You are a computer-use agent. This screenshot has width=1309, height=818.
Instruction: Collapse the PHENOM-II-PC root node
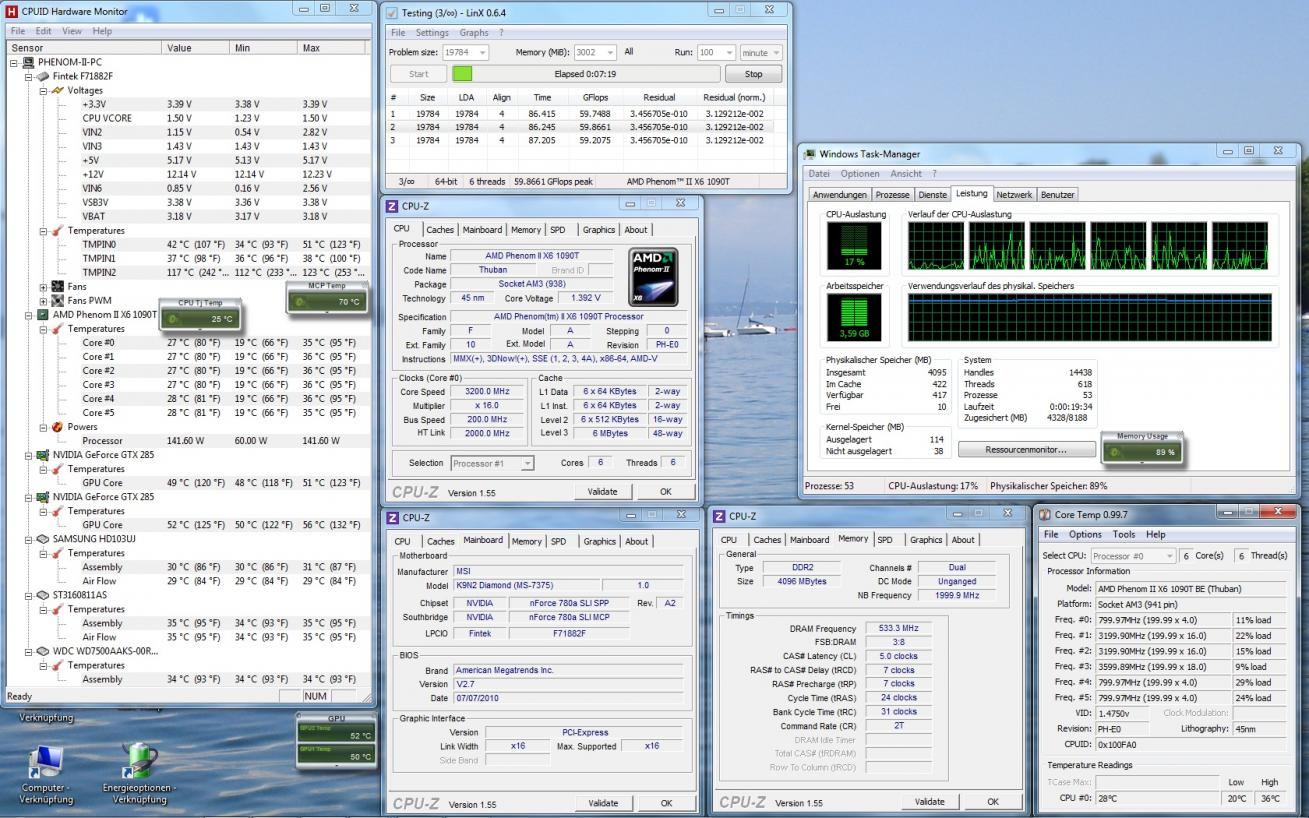point(14,62)
